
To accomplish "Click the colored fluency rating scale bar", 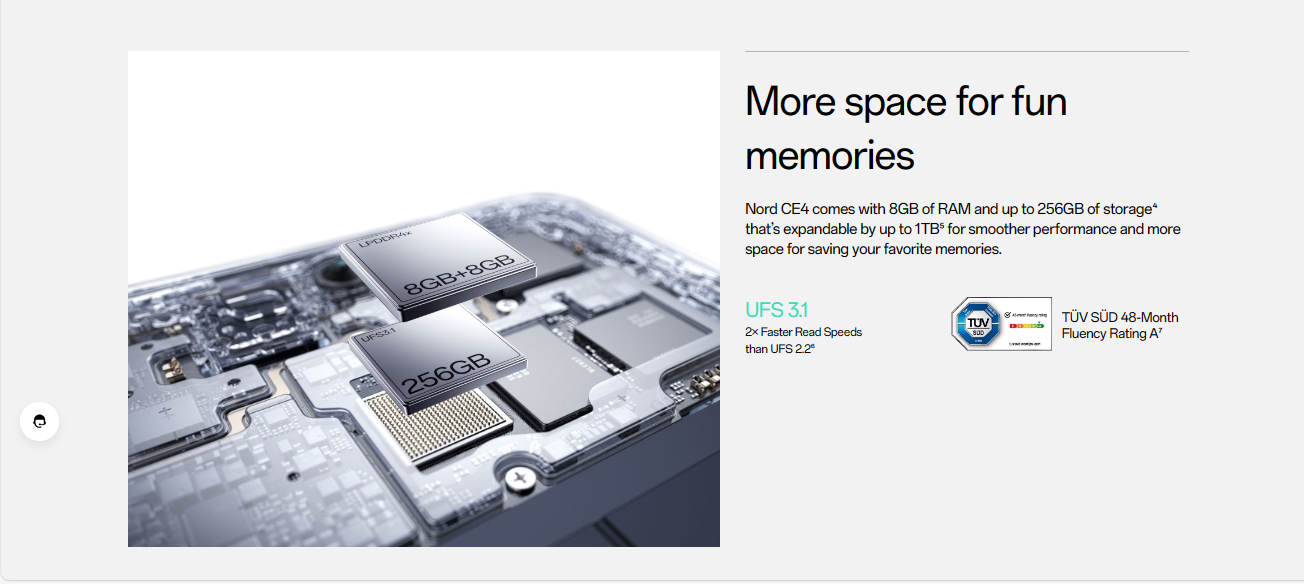I will [x=1027, y=325].
